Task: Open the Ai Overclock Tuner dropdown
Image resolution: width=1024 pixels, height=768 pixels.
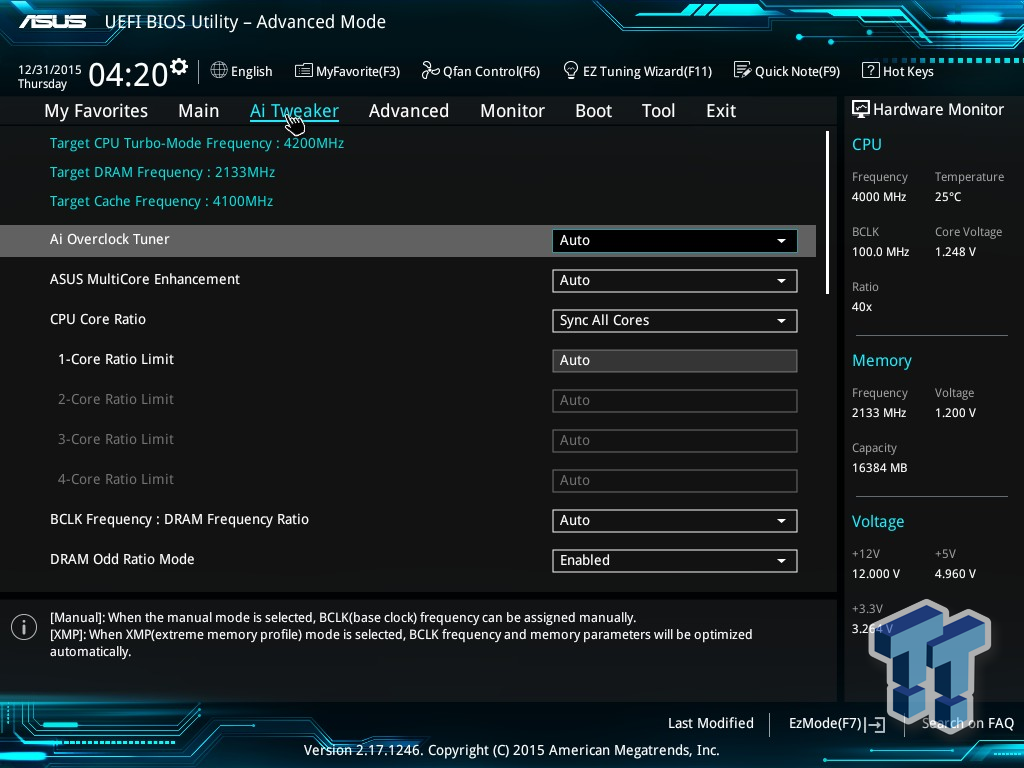Action: (x=675, y=240)
